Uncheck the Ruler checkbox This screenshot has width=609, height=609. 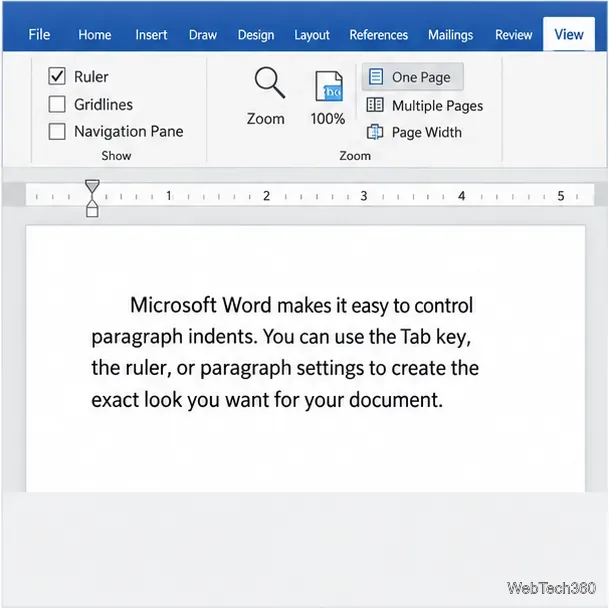click(x=57, y=76)
